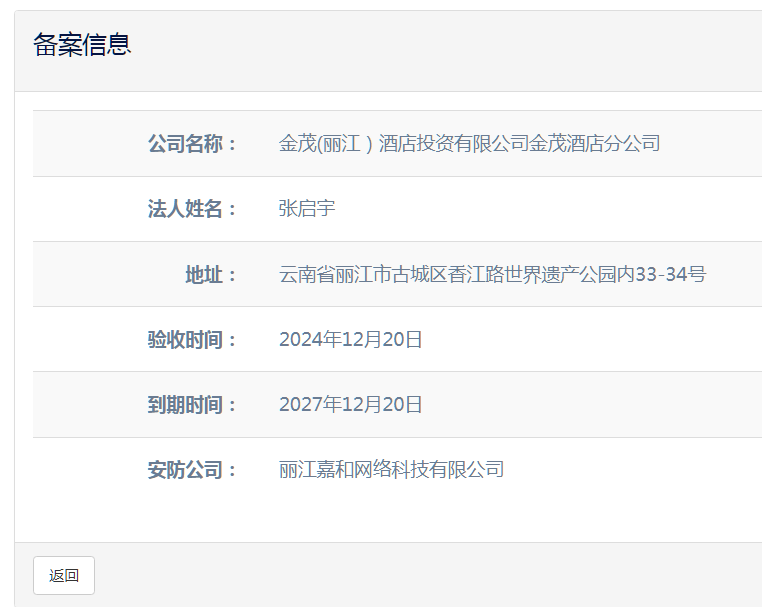762x607 pixels.
Task: Click the 备案信息 page heading
Action: click(82, 45)
